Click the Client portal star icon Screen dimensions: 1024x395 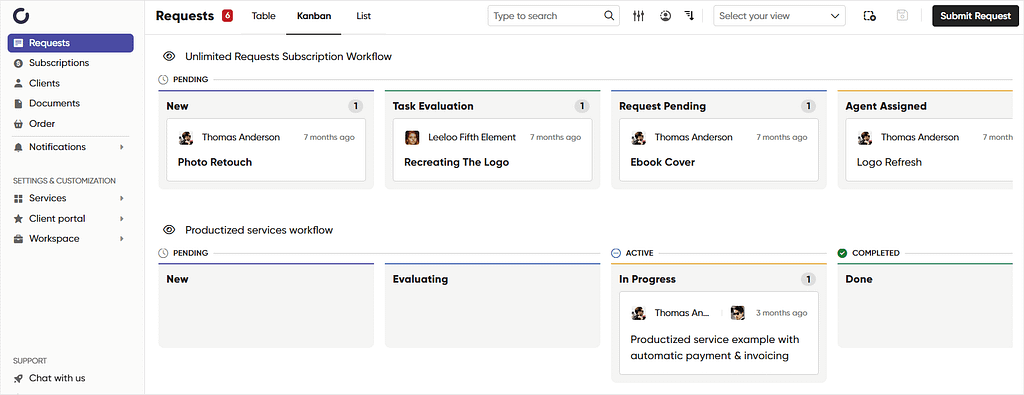pos(18,219)
